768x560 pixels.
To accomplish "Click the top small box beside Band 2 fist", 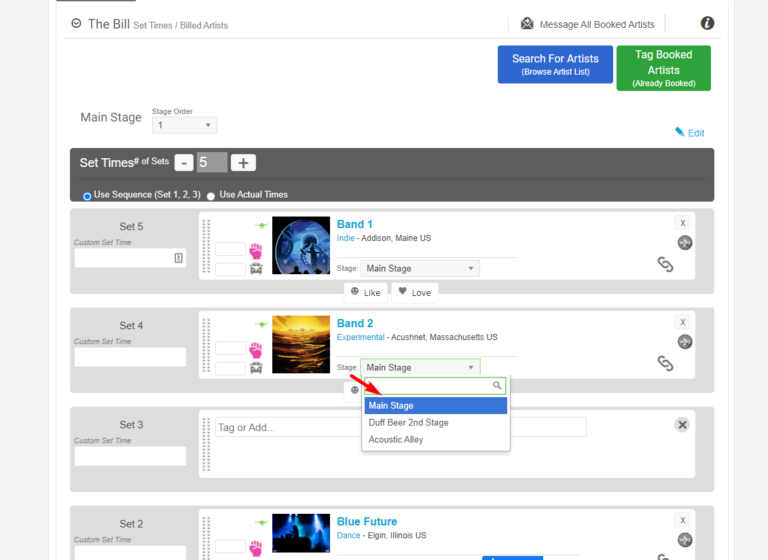I will (x=230, y=348).
